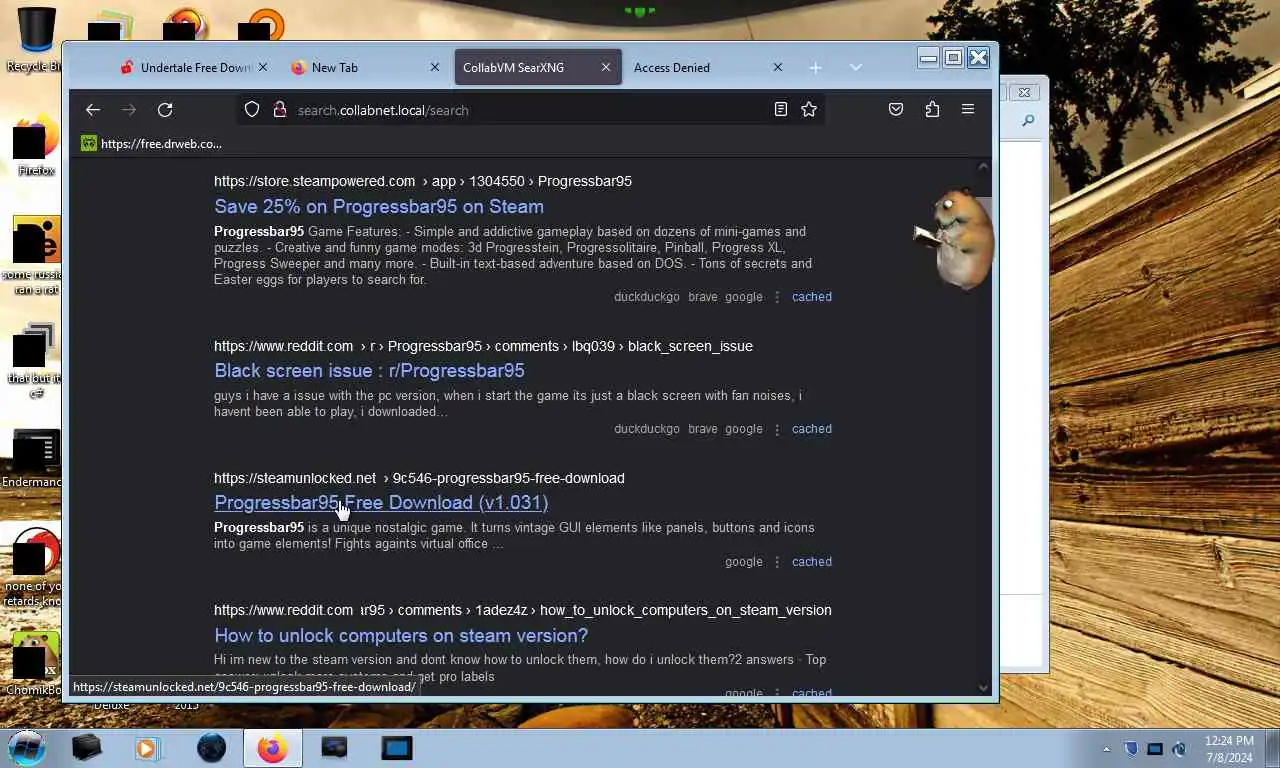This screenshot has height=768, width=1280.
Task: Open the black folder taskbar icon
Action: click(87, 748)
